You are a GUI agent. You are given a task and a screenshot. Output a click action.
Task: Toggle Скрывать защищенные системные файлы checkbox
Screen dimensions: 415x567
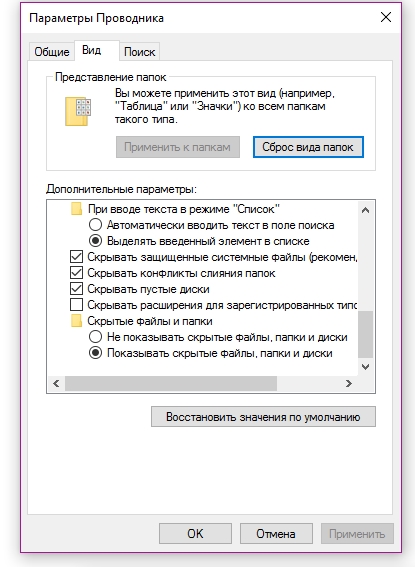tap(76, 257)
